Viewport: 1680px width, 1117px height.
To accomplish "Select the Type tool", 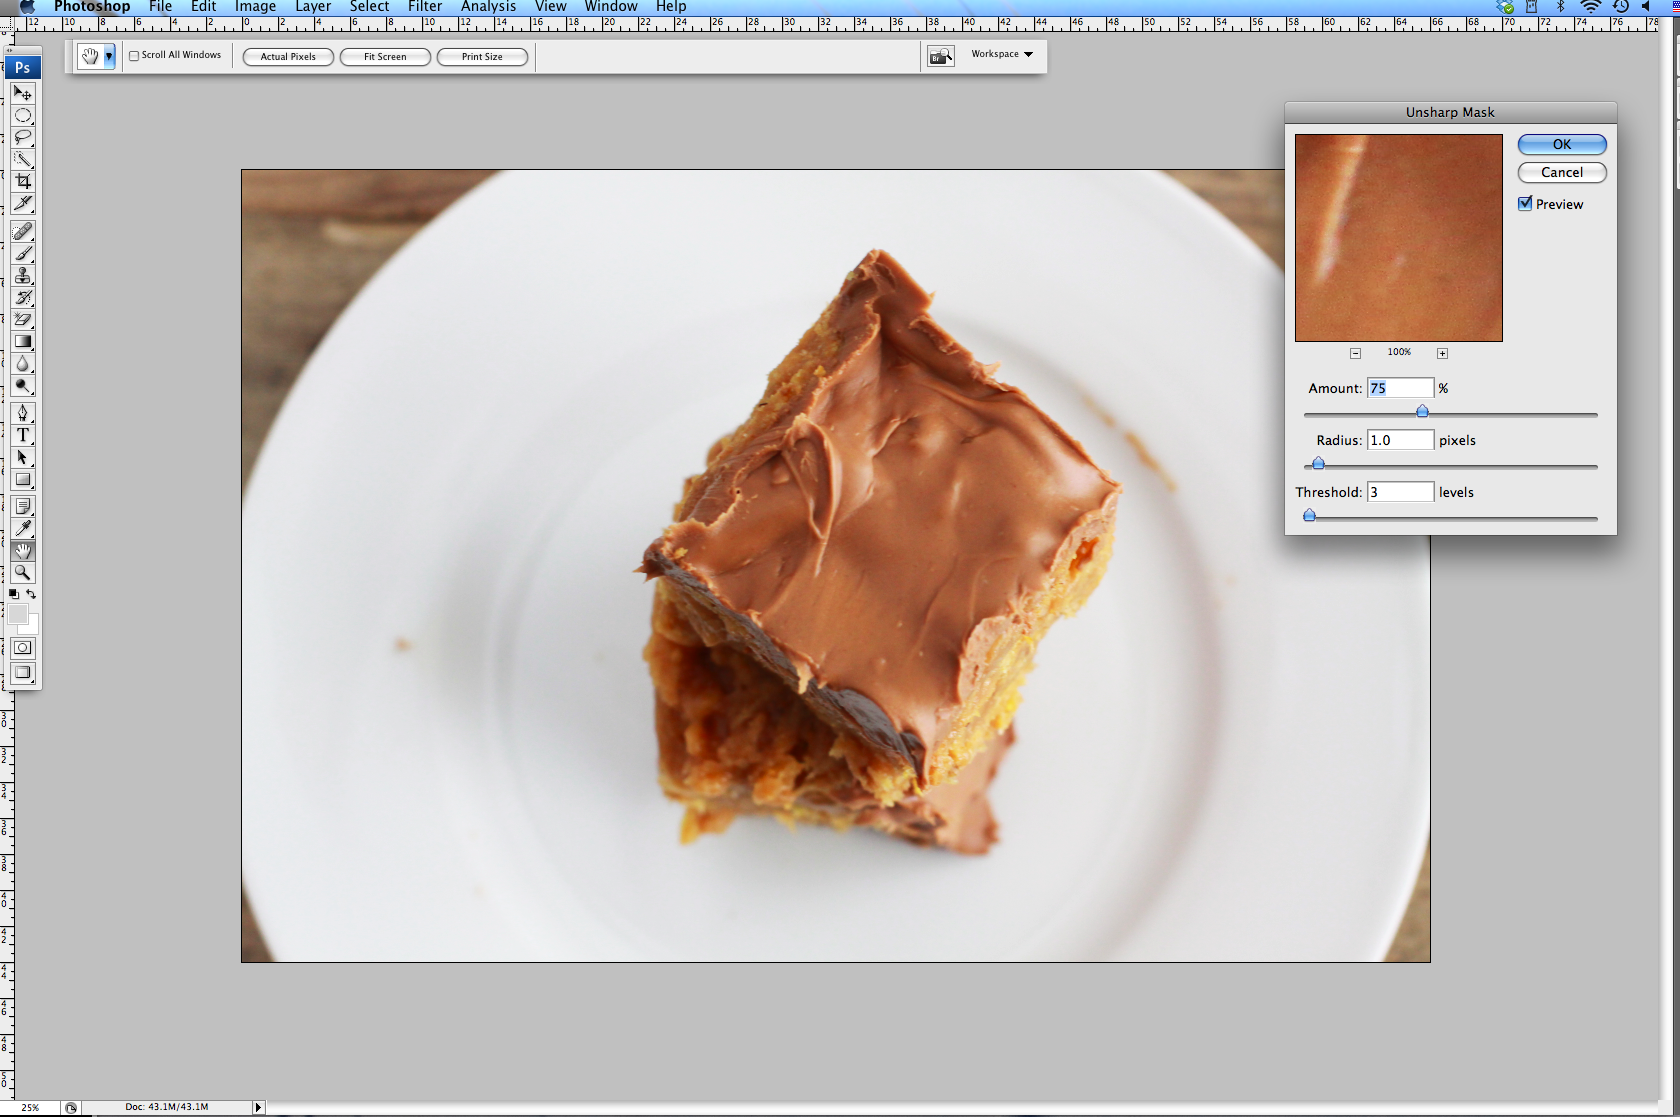I will [x=23, y=435].
